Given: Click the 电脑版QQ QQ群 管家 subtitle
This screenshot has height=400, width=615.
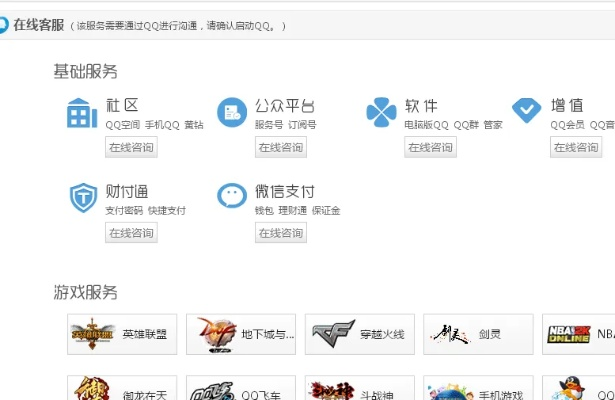Looking at the screenshot, I should 453,125.
